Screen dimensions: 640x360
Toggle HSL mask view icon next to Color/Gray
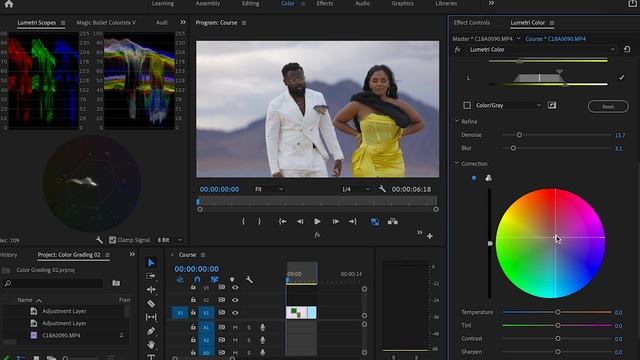552,105
